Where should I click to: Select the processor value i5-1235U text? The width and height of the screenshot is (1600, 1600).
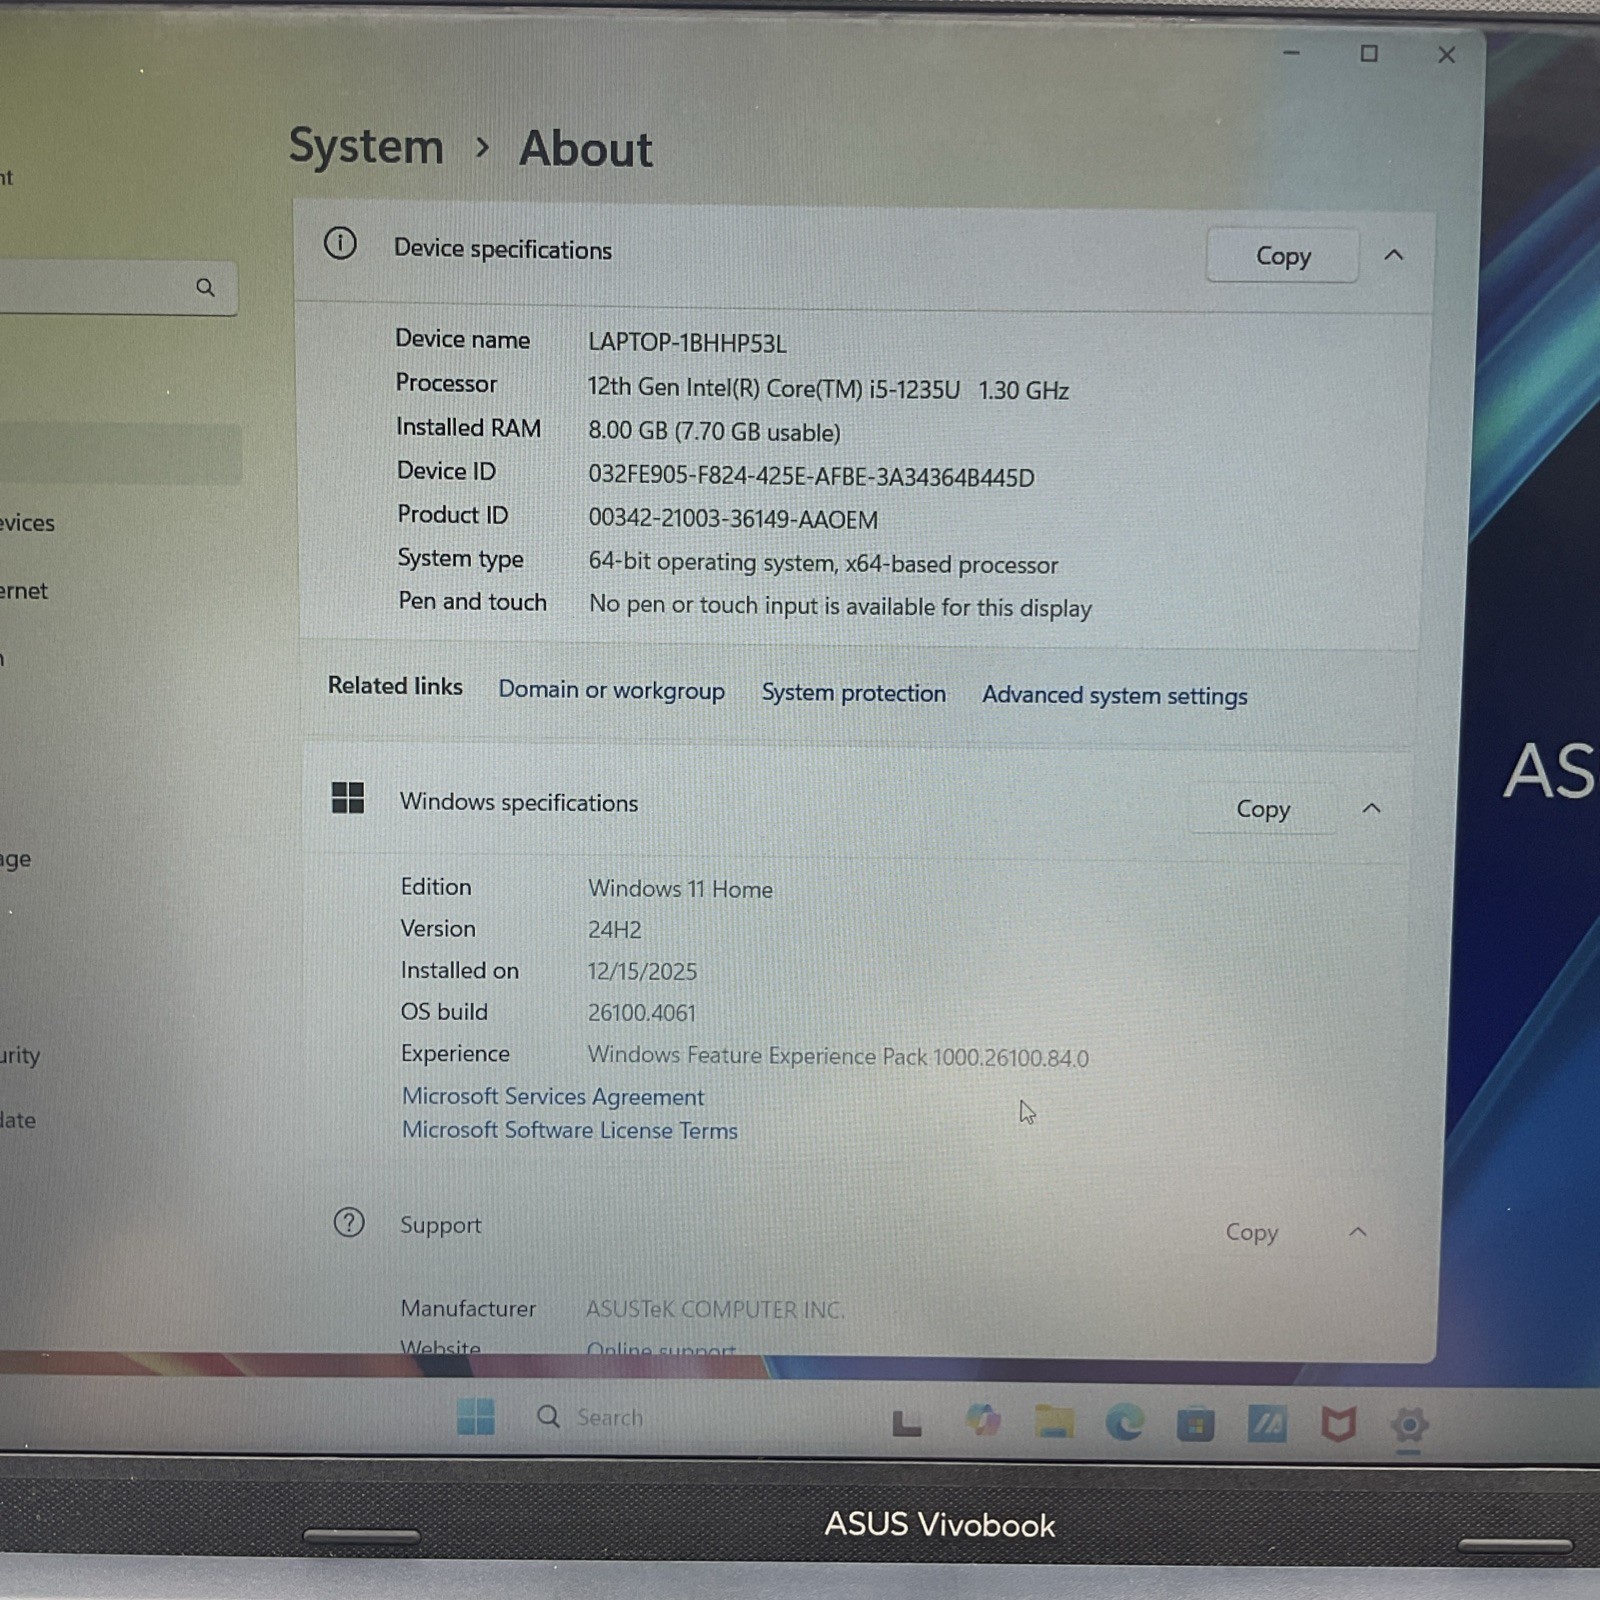828,389
